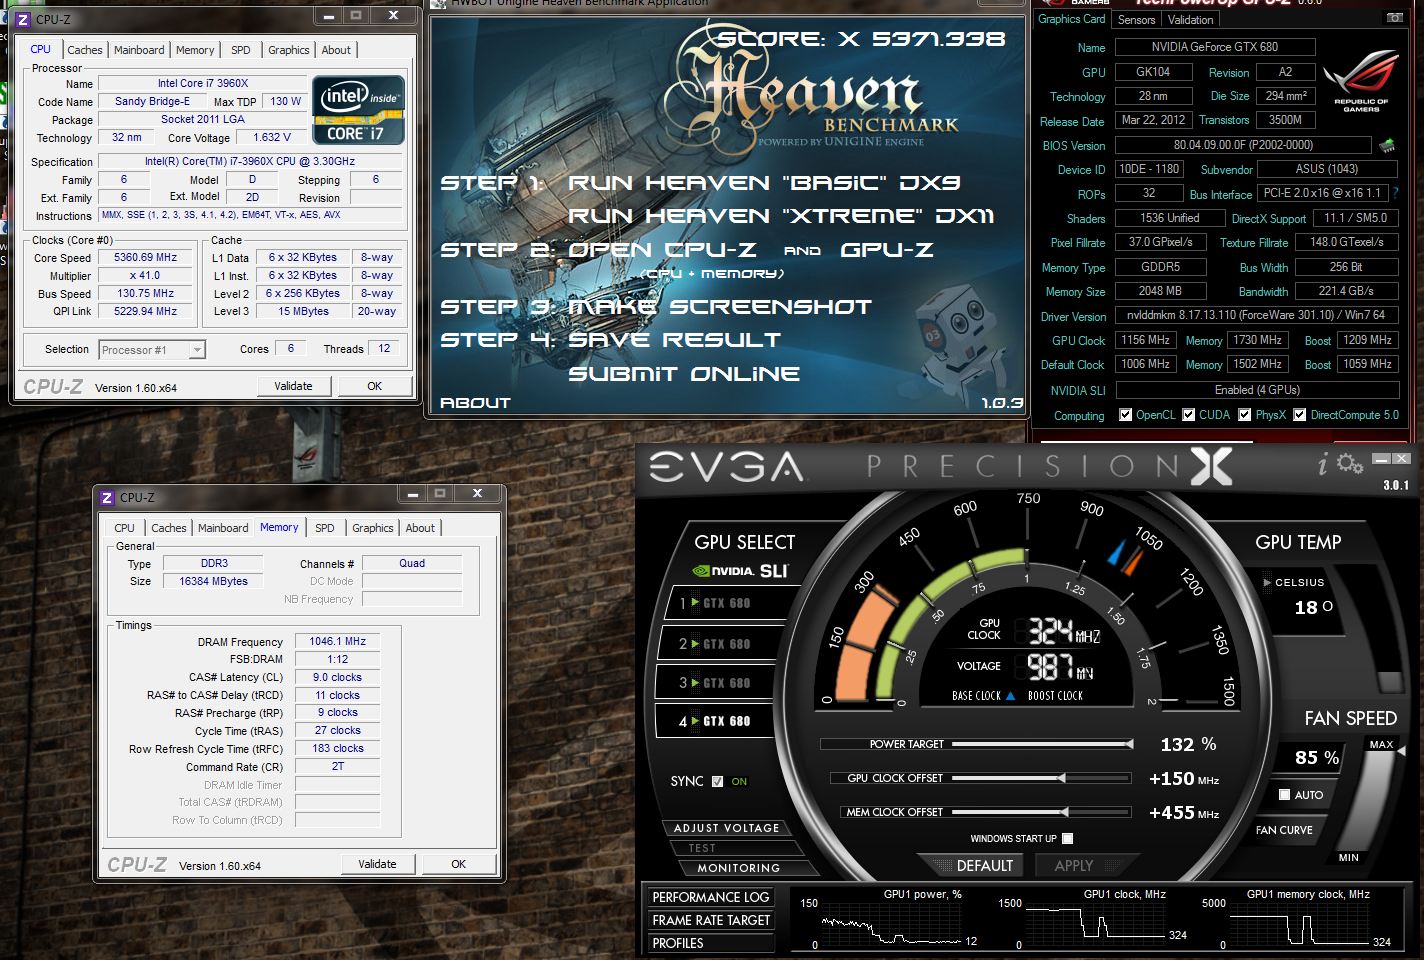Open Precision X info icon
This screenshot has width=1424, height=960.
tap(1322, 464)
